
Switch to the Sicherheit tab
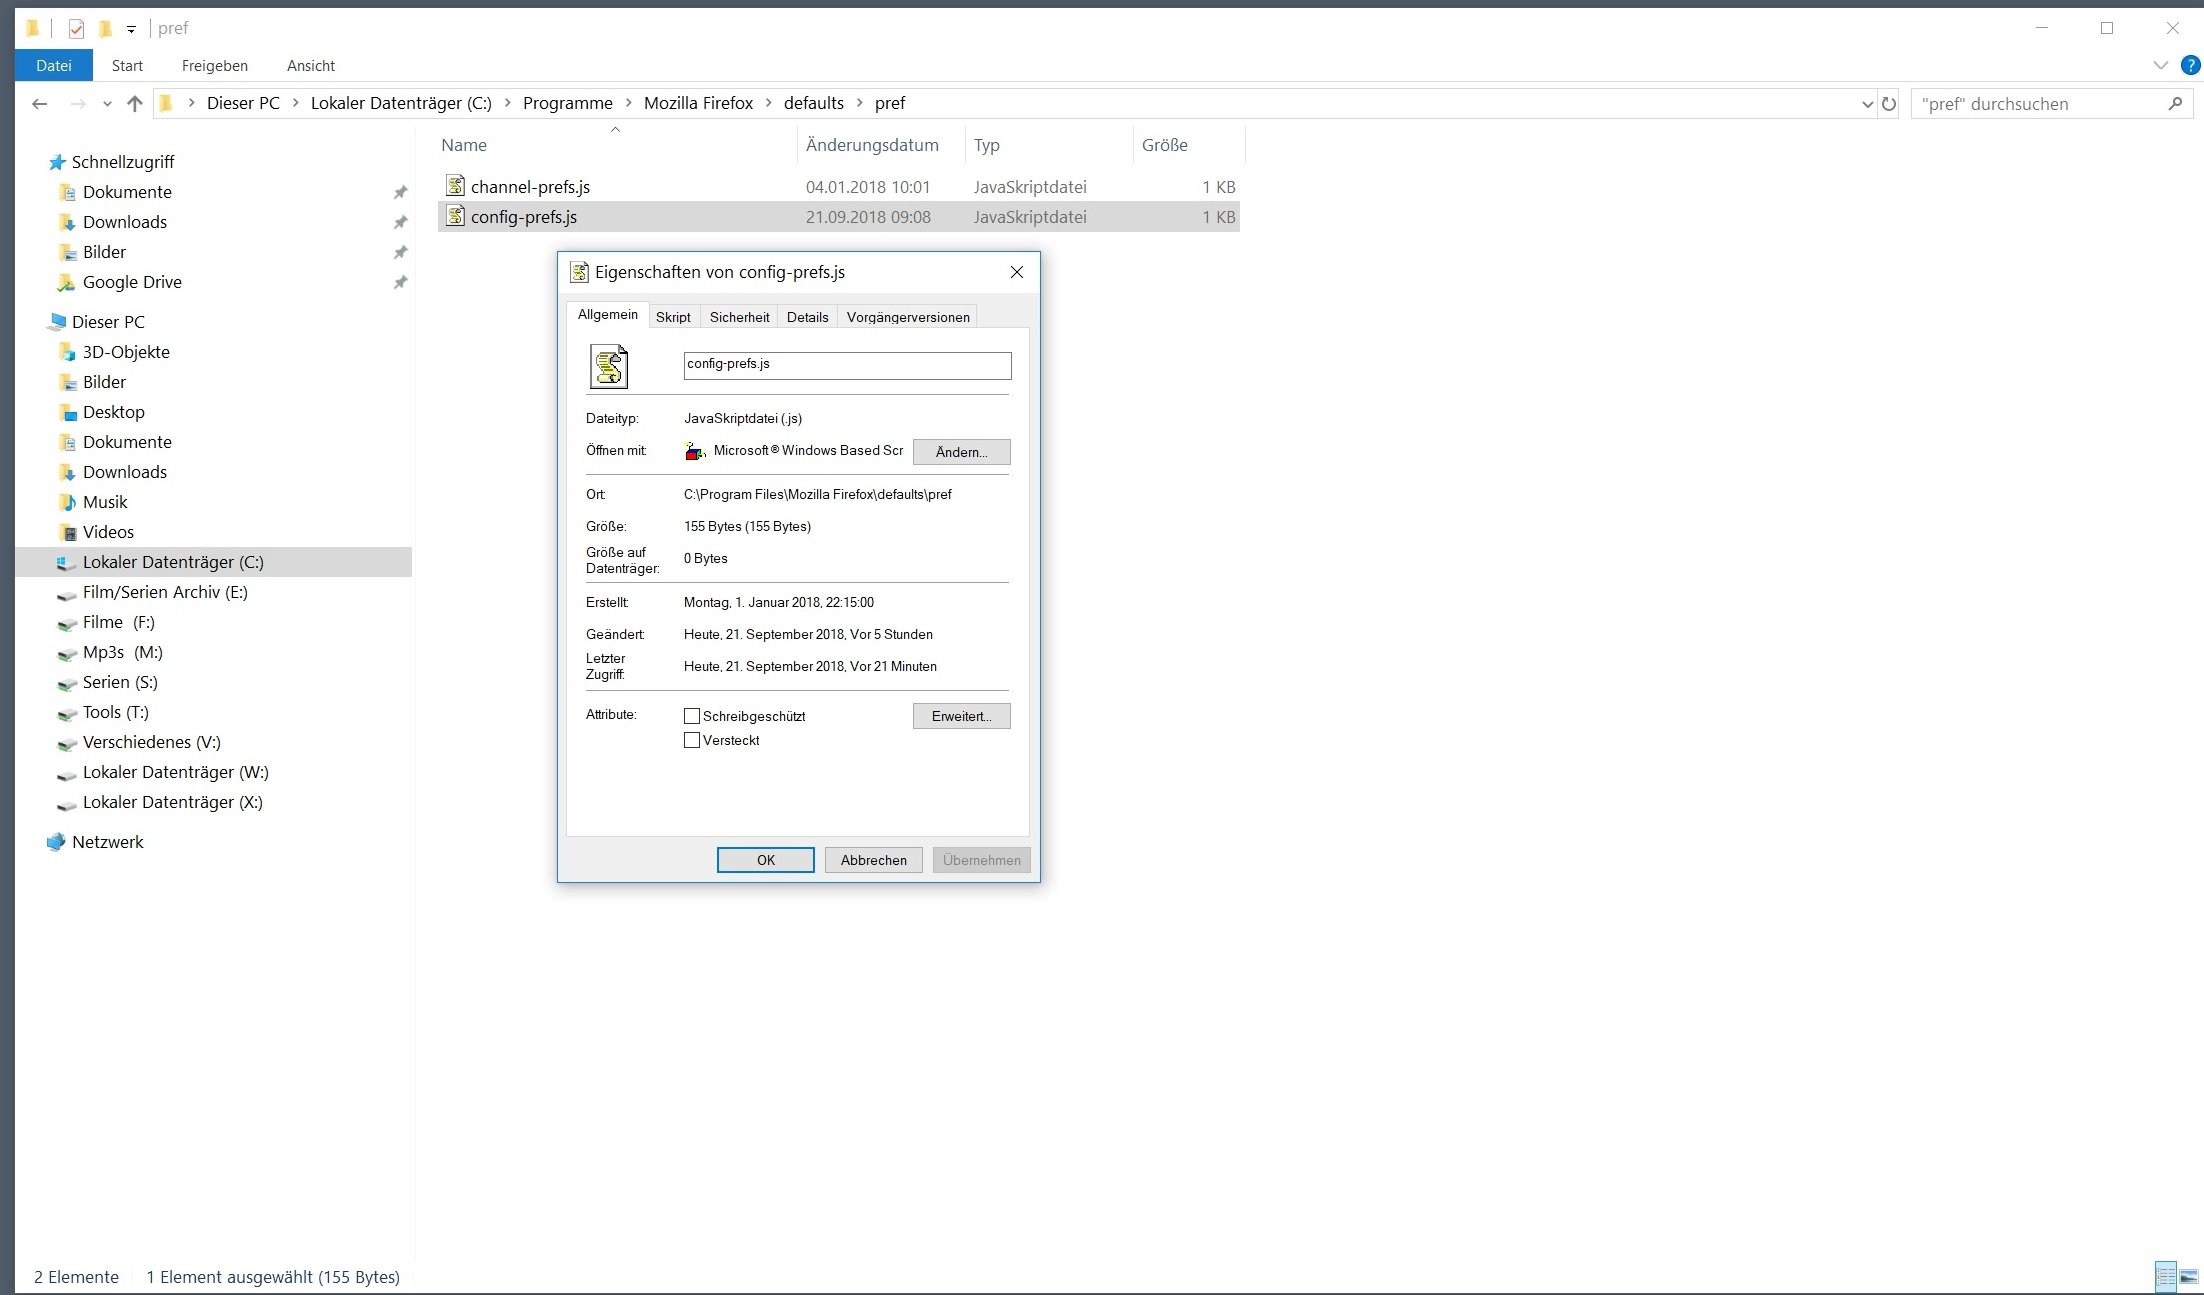(x=739, y=317)
